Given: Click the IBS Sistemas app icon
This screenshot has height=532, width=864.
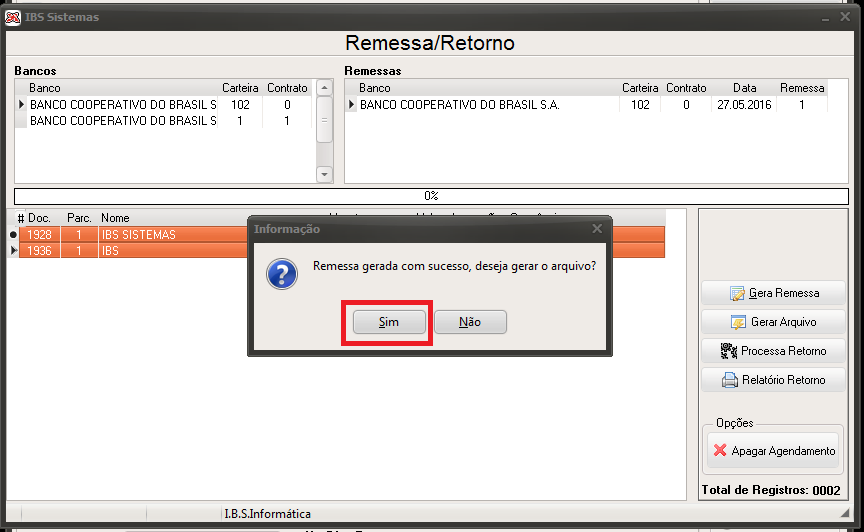Looking at the screenshot, I should pos(13,18).
